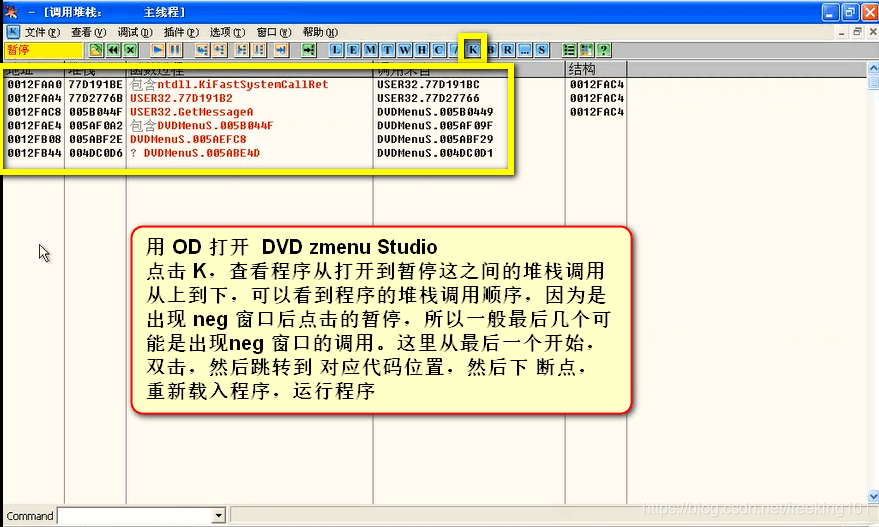This screenshot has width=879, height=527.
Task: Open Source window (S button)
Action: pyautogui.click(x=542, y=50)
